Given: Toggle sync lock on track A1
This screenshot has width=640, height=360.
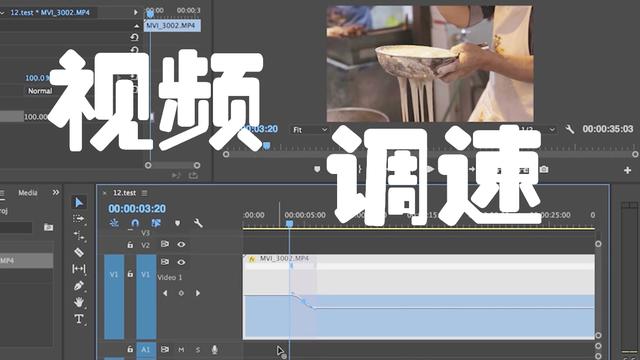Looking at the screenshot, I should click(164, 349).
